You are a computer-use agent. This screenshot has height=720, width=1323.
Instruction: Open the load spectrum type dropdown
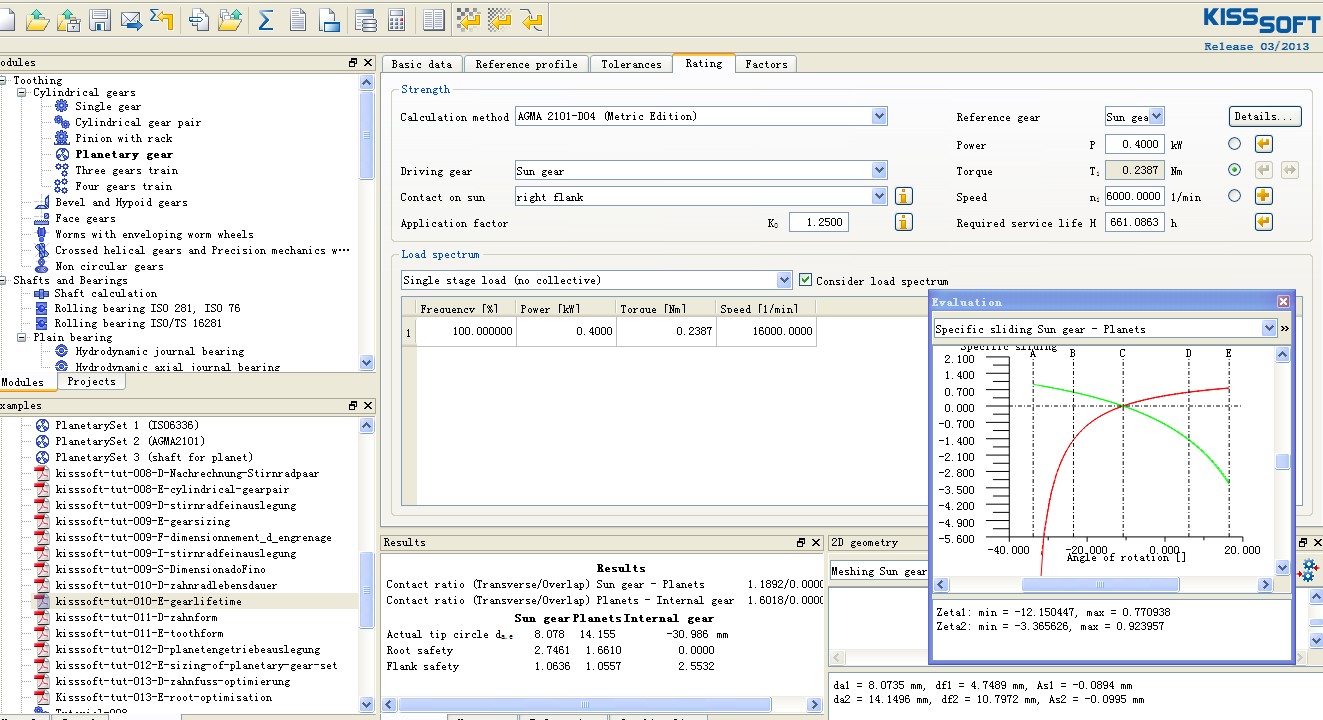click(x=597, y=280)
